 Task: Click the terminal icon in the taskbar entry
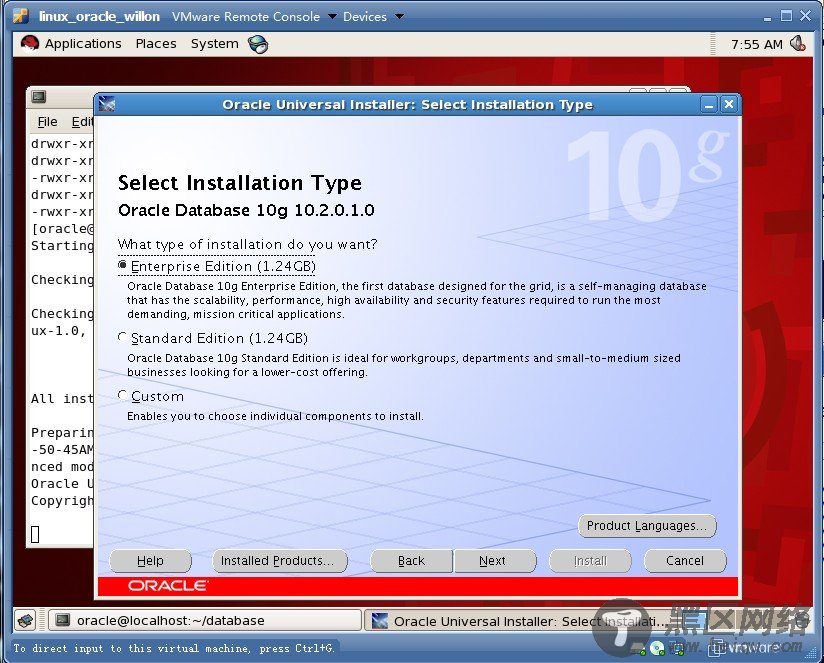click(x=63, y=620)
